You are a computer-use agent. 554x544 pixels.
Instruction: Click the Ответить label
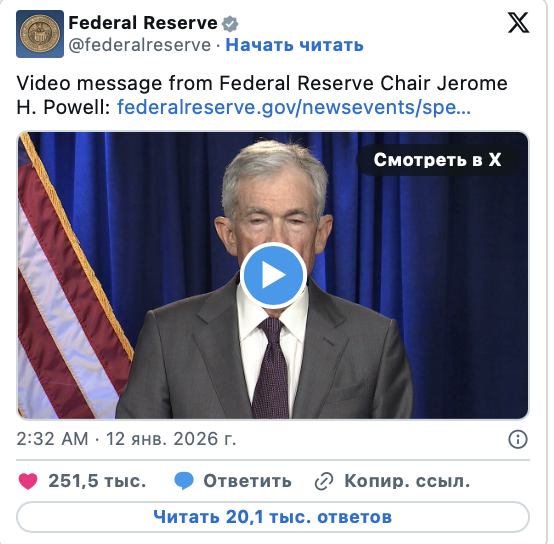click(x=247, y=481)
